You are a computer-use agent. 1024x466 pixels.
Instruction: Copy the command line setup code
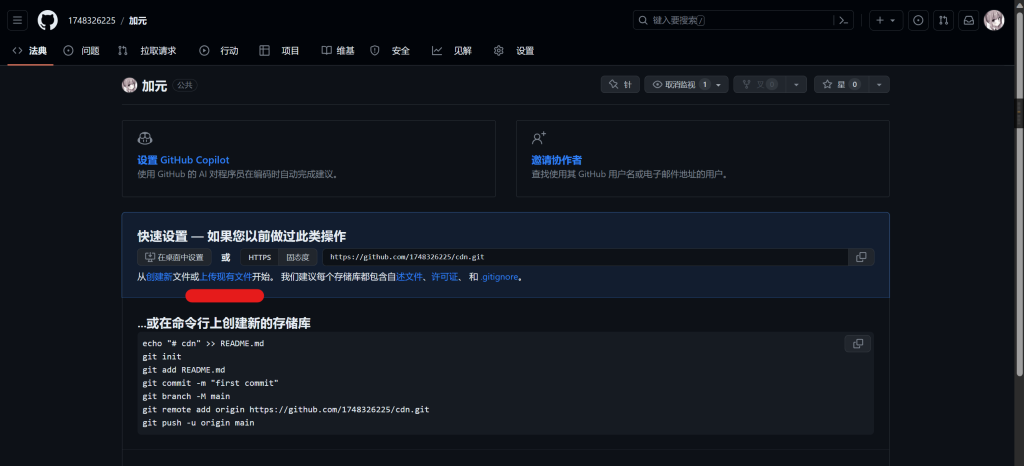click(857, 343)
